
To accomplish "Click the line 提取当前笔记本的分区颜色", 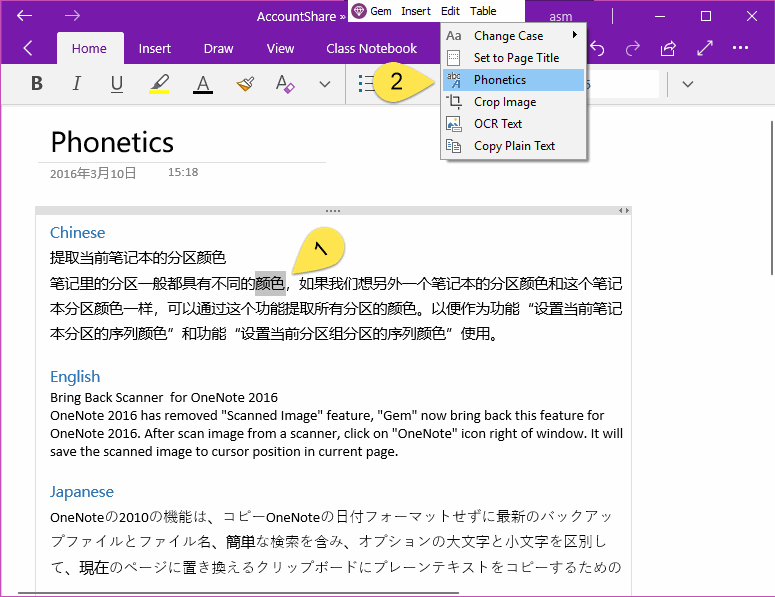I will 138,258.
